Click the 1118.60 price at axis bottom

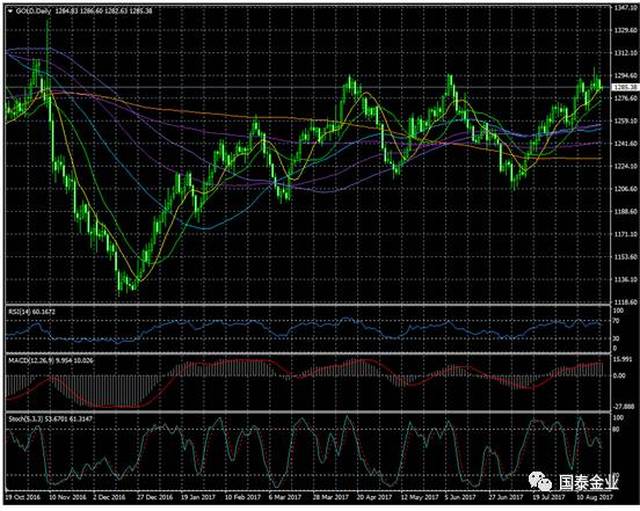coord(623,302)
